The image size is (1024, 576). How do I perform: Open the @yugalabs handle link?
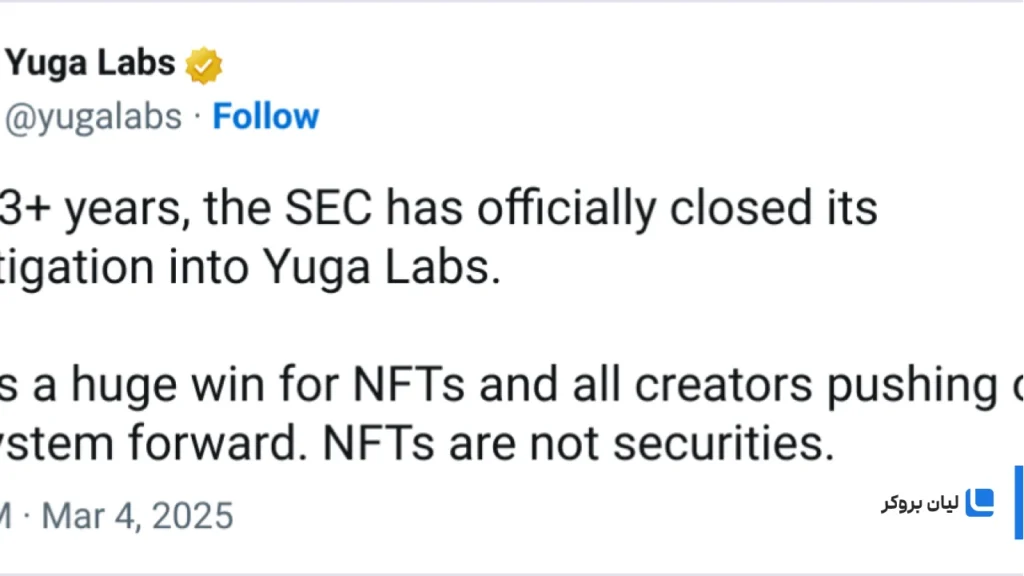point(93,118)
